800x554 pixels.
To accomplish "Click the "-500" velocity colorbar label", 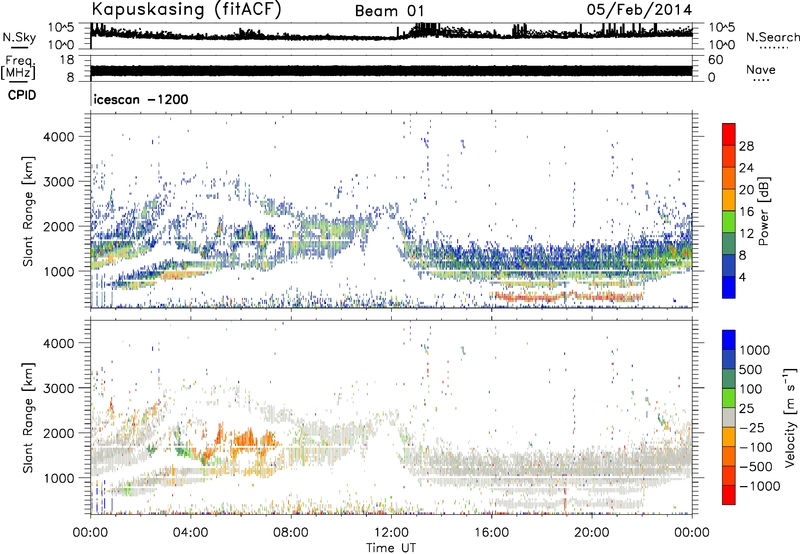I will (x=756, y=466).
